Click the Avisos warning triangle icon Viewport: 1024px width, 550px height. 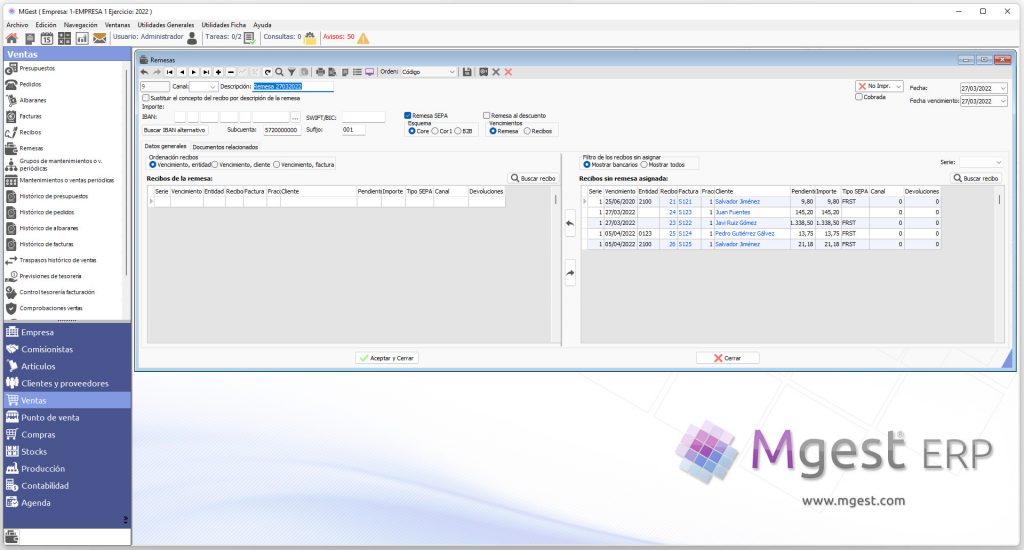[363, 39]
